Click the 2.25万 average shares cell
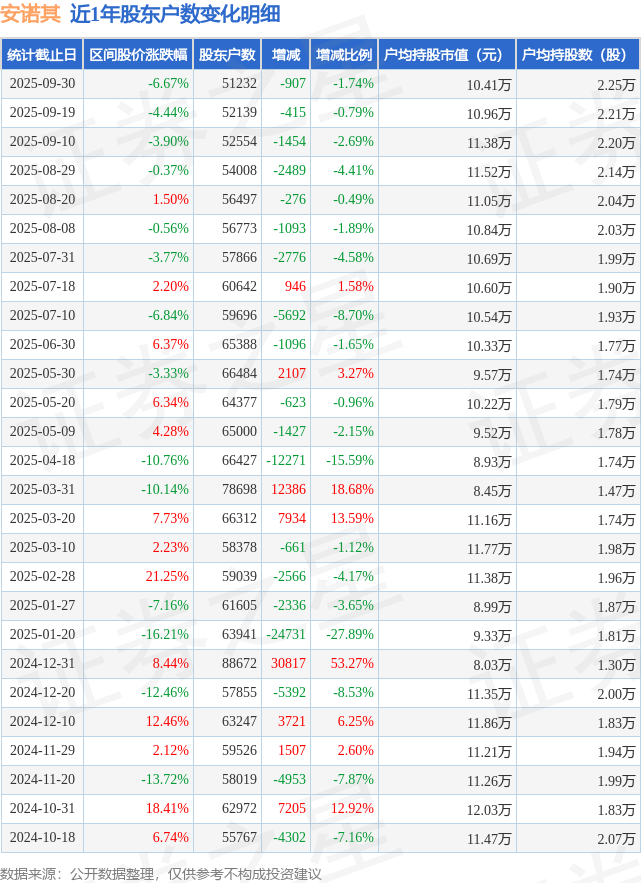 tap(615, 85)
